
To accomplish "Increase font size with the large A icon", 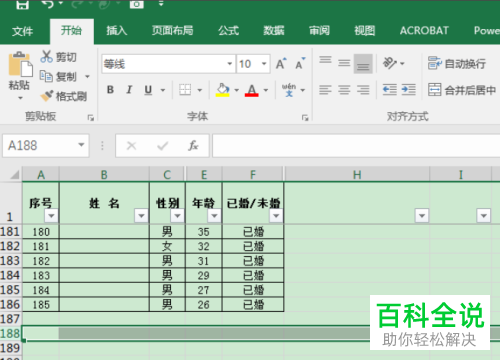I will [281, 63].
